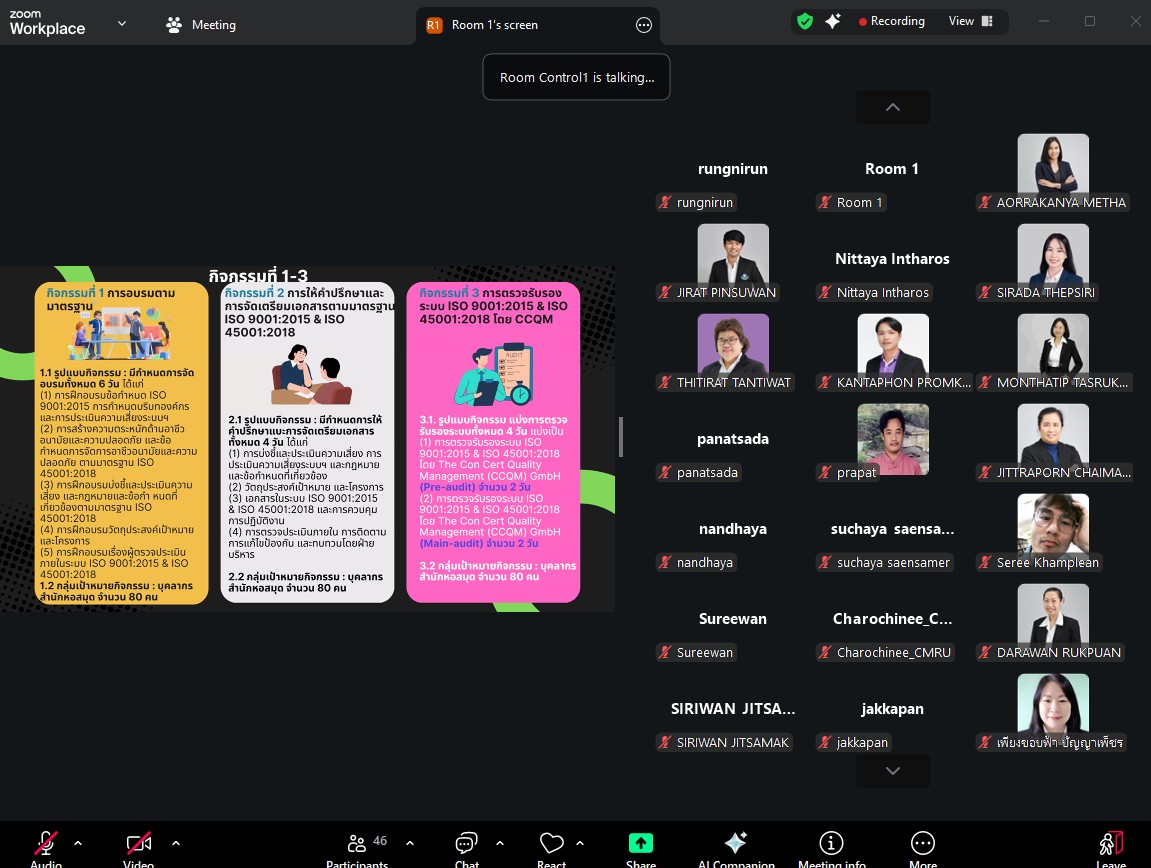
Task: Click the green Share screen icon
Action: tap(641, 845)
